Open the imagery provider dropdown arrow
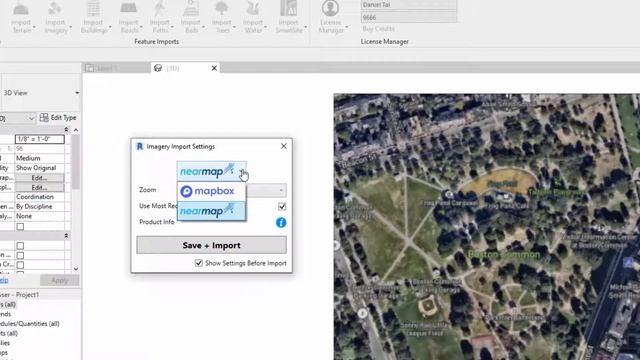 [x=242, y=171]
